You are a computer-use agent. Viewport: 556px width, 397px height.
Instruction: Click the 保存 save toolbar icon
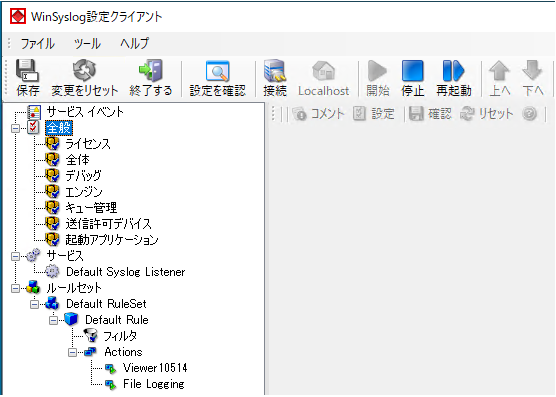(27, 71)
